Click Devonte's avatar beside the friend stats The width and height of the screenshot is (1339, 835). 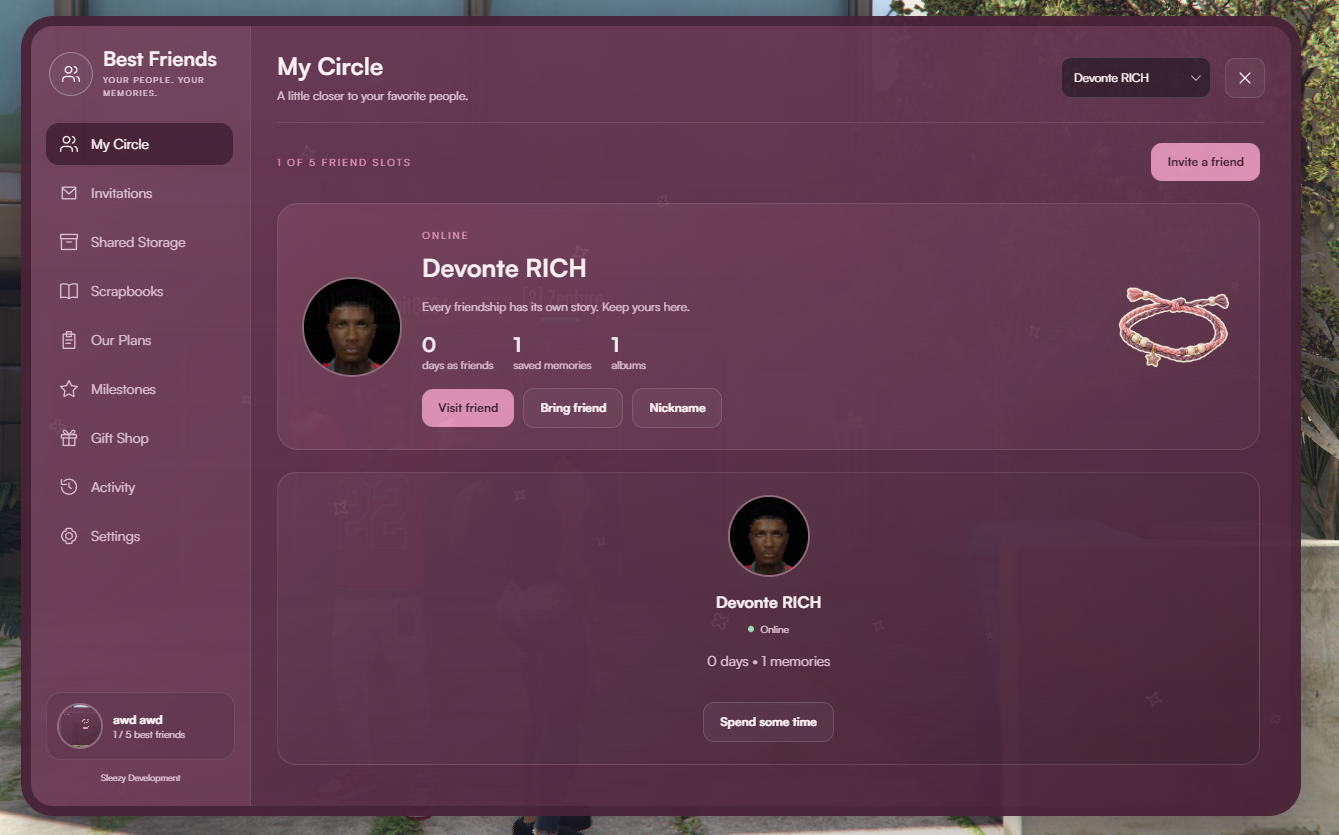[352, 327]
